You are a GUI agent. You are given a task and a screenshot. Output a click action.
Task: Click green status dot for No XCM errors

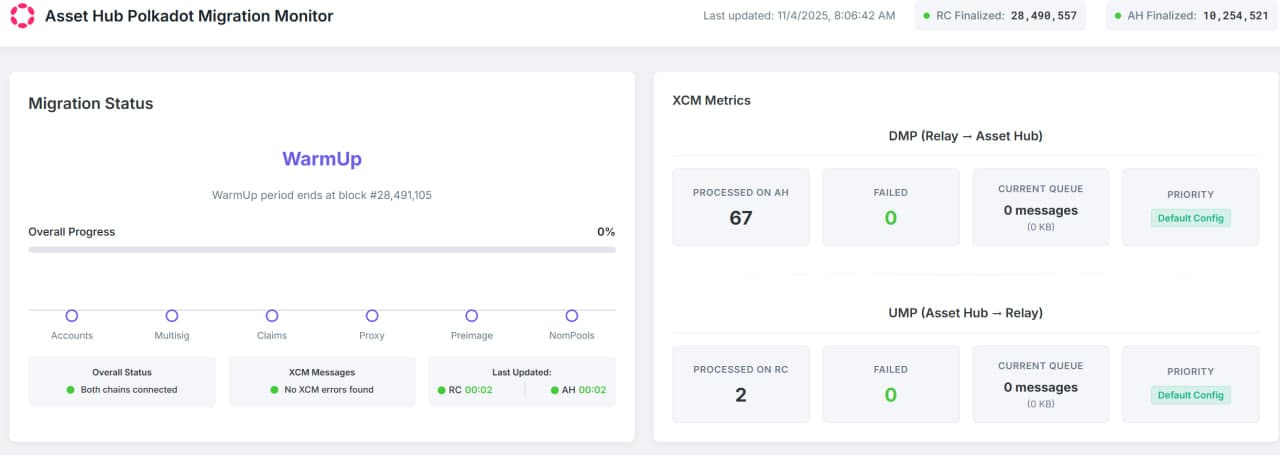point(275,390)
